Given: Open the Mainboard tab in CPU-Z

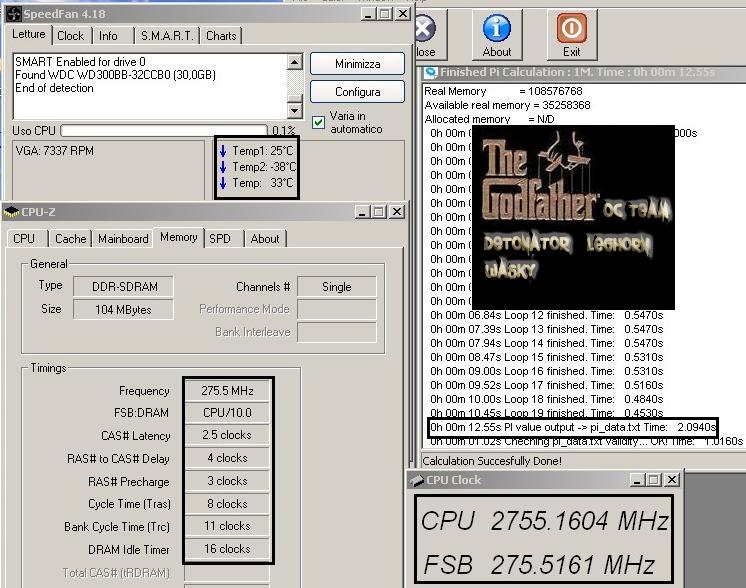Looking at the screenshot, I should click(123, 238).
